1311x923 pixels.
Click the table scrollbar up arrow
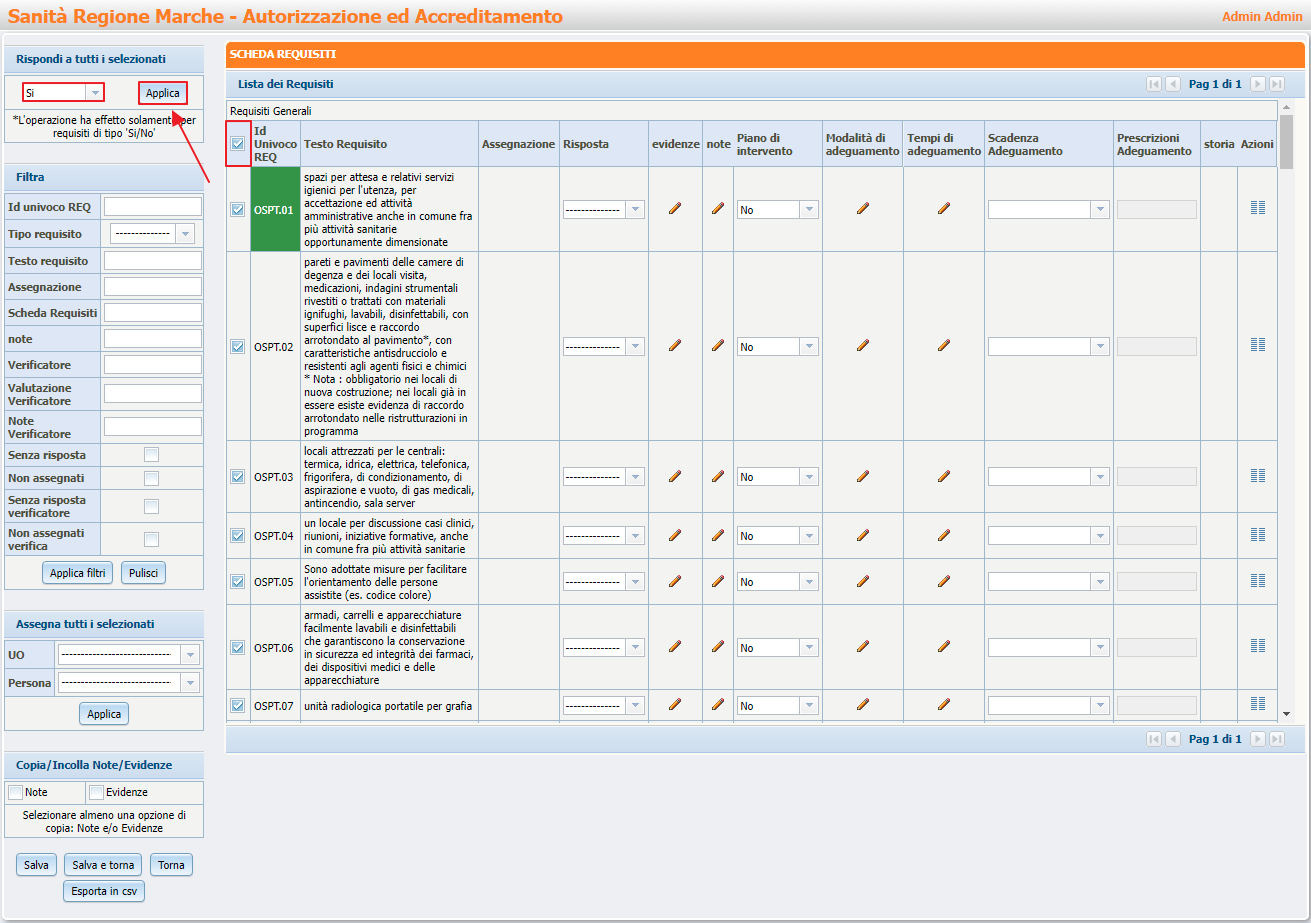pyautogui.click(x=1286, y=106)
